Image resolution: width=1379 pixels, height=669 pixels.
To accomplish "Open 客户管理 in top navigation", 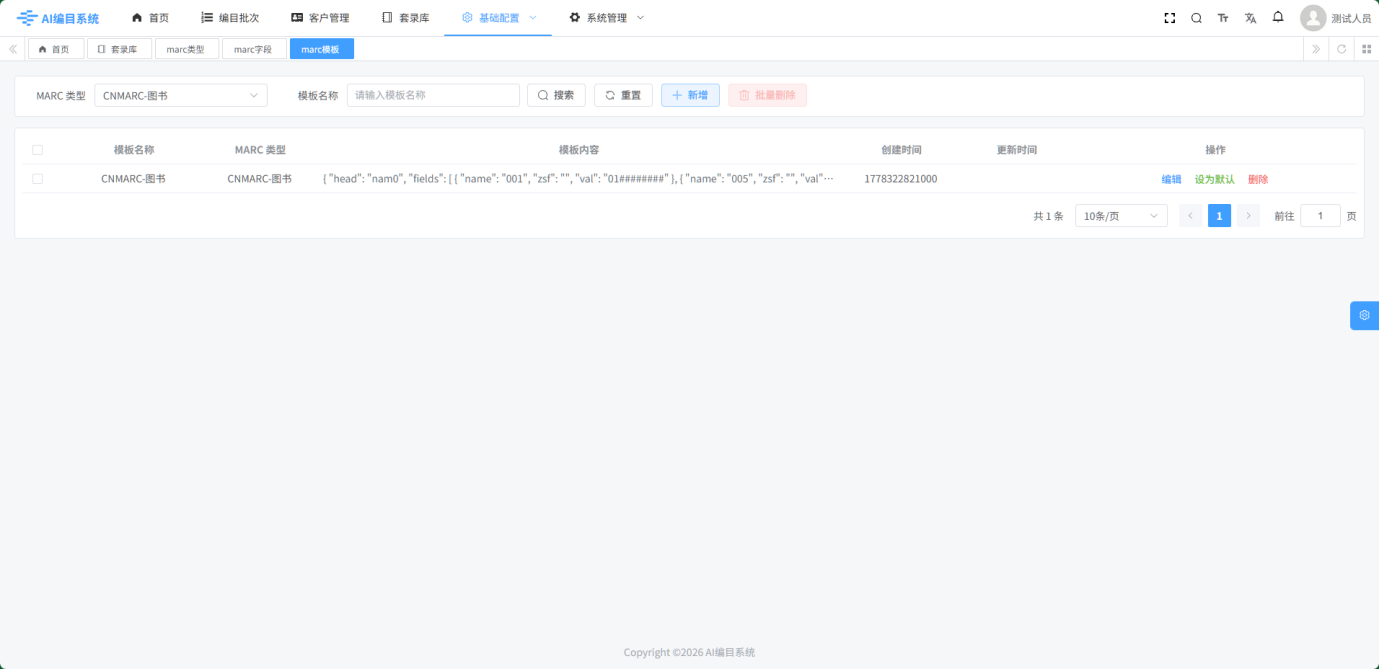I will [320, 18].
